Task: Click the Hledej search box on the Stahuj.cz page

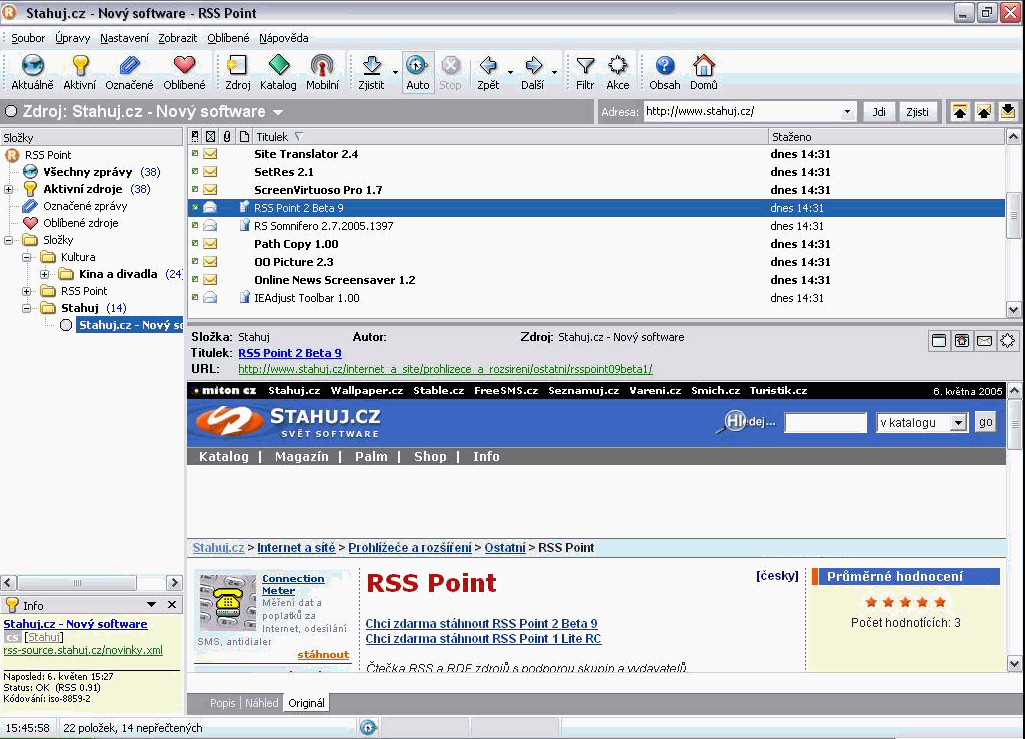Action: point(826,422)
